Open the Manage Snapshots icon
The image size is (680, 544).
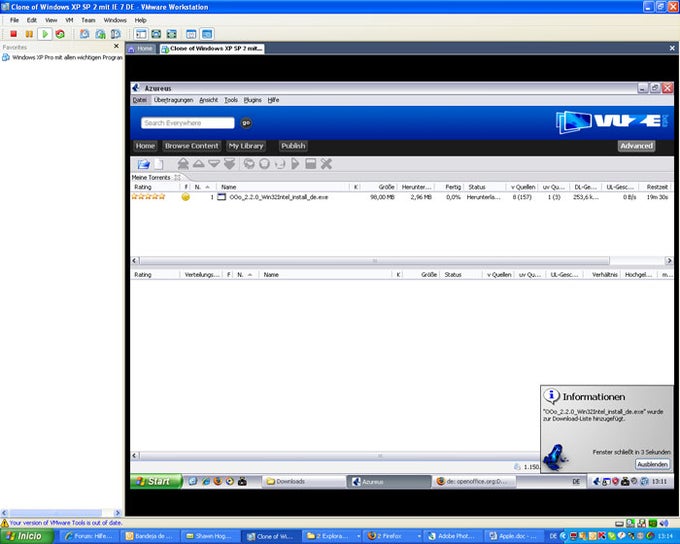pos(116,34)
